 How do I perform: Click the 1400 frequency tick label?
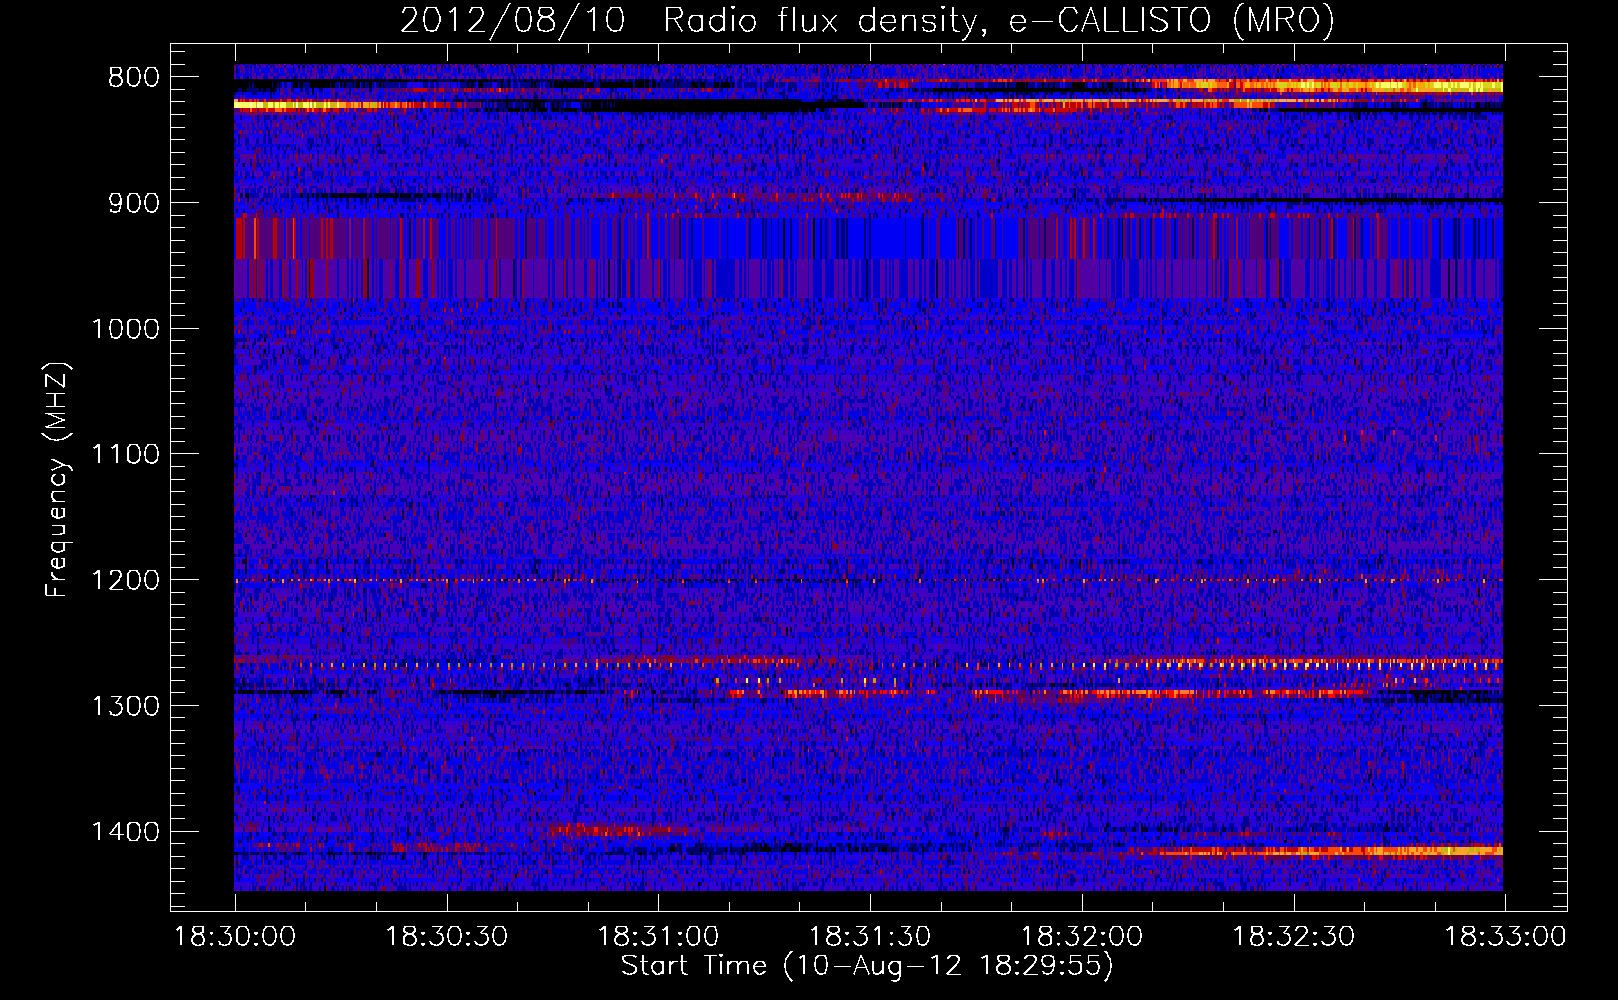126,832
